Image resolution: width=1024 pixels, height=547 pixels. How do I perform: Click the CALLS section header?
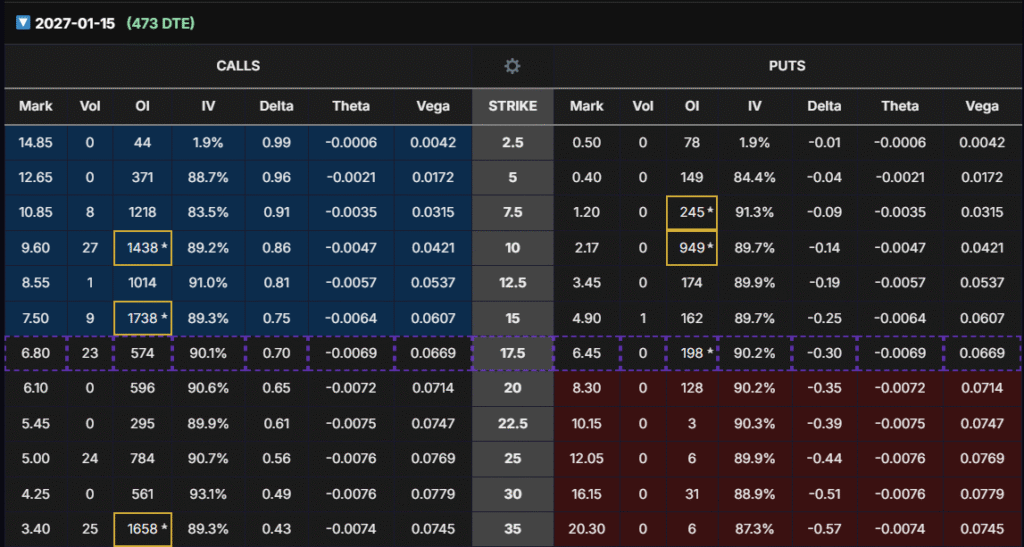click(x=237, y=66)
